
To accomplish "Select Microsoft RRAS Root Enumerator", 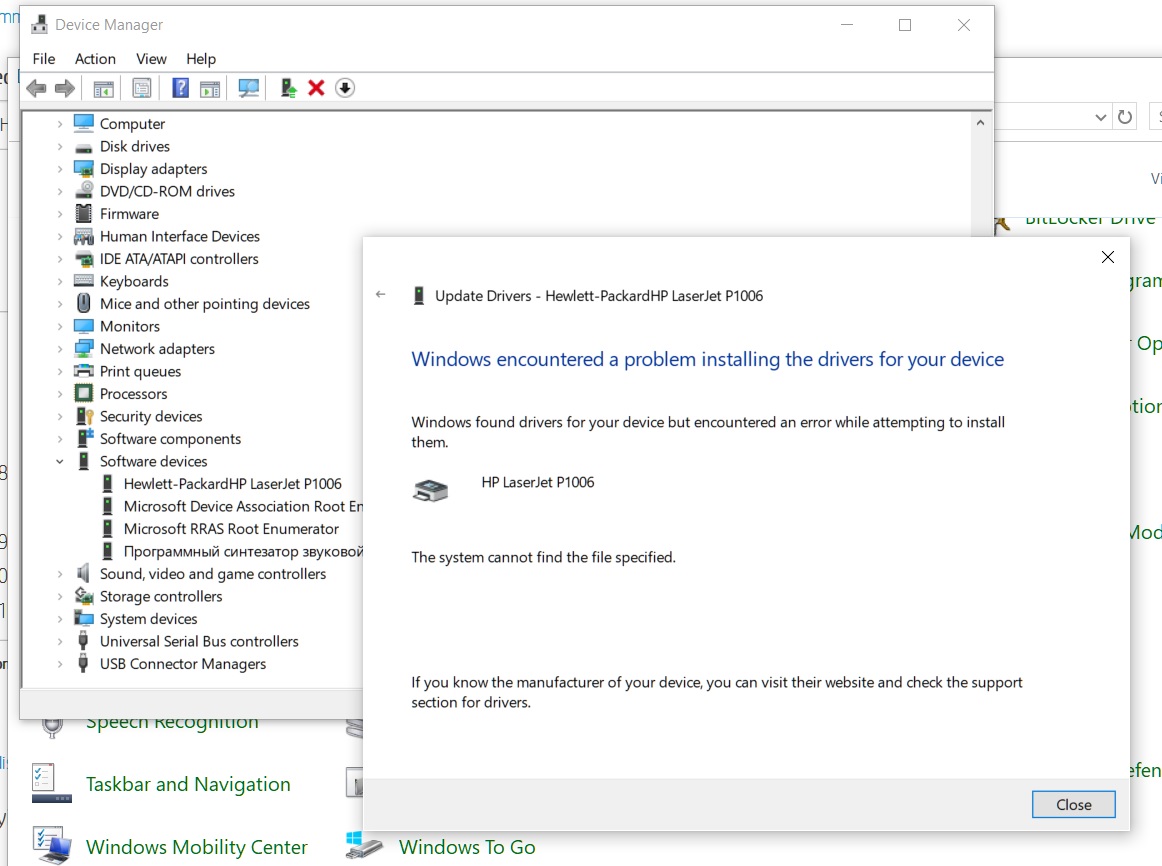I will (x=231, y=529).
